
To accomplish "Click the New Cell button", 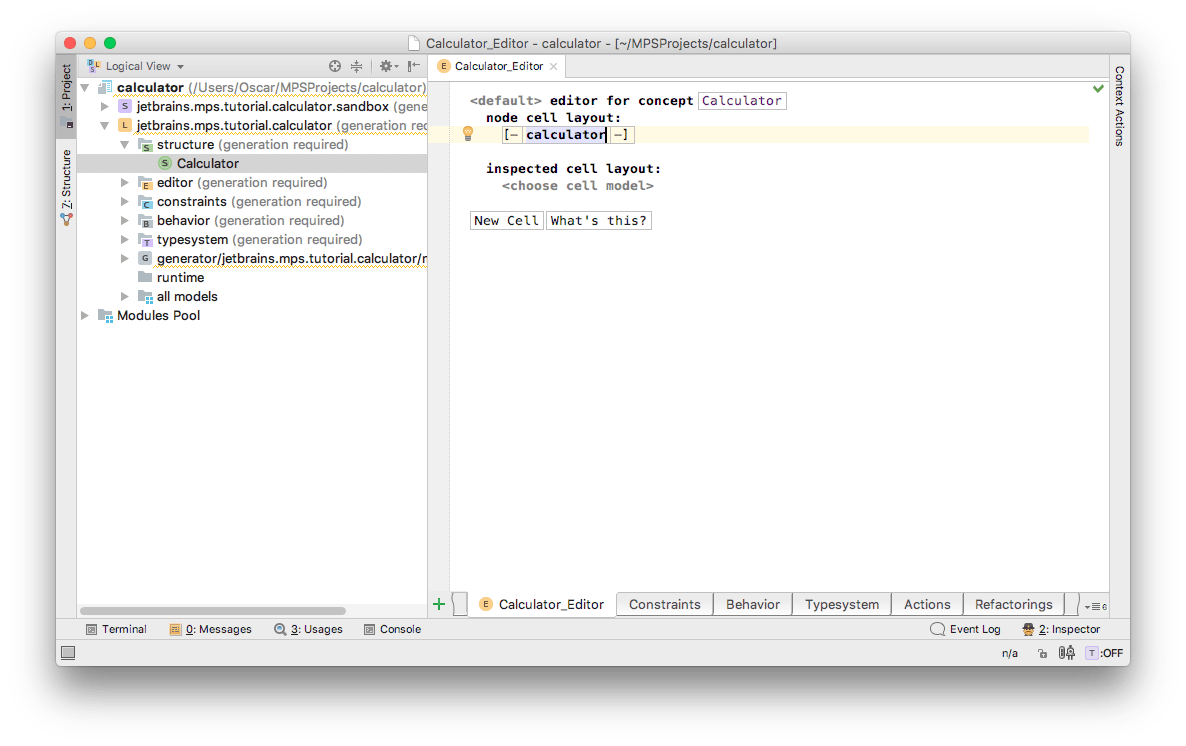I will (x=506, y=220).
